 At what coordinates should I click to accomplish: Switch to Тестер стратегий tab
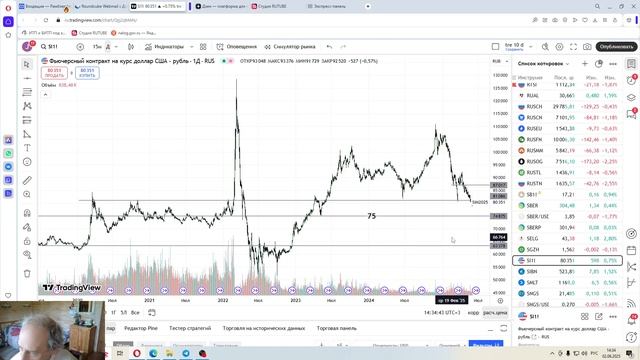(190, 328)
